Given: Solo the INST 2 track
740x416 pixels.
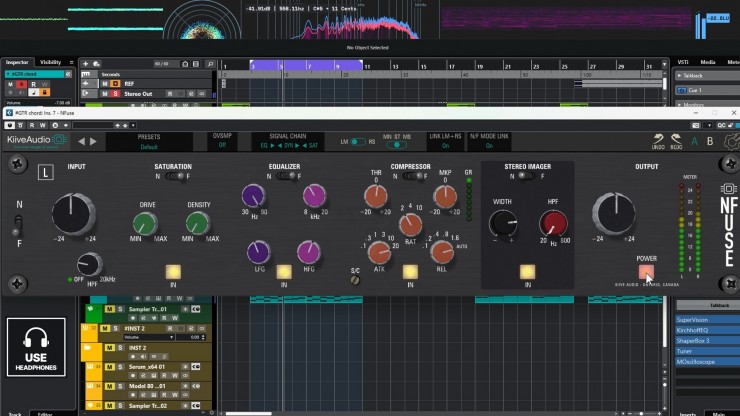Looking at the screenshot, I should click(x=118, y=346).
